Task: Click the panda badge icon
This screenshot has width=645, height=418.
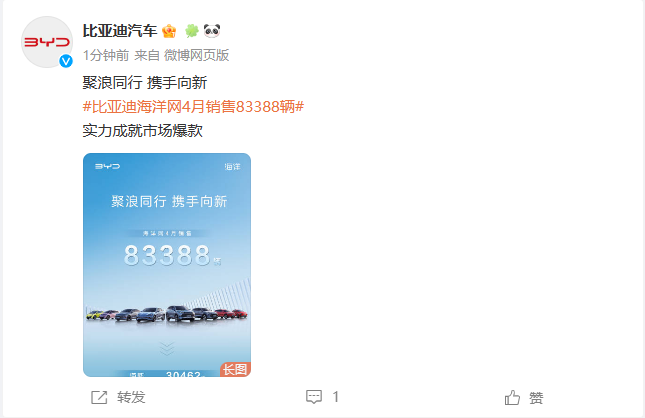Action: pos(212,31)
